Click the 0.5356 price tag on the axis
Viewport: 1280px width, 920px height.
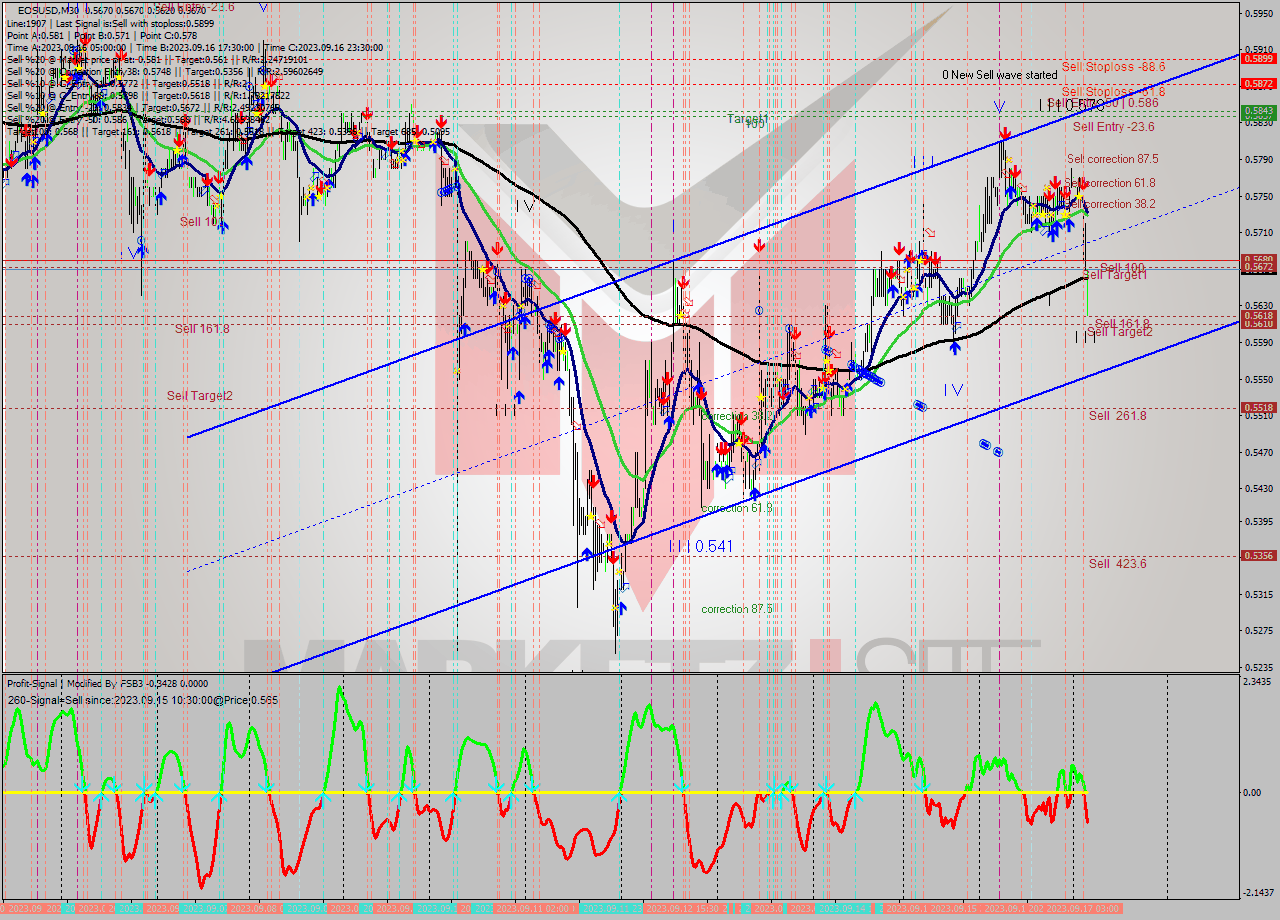(x=1257, y=555)
